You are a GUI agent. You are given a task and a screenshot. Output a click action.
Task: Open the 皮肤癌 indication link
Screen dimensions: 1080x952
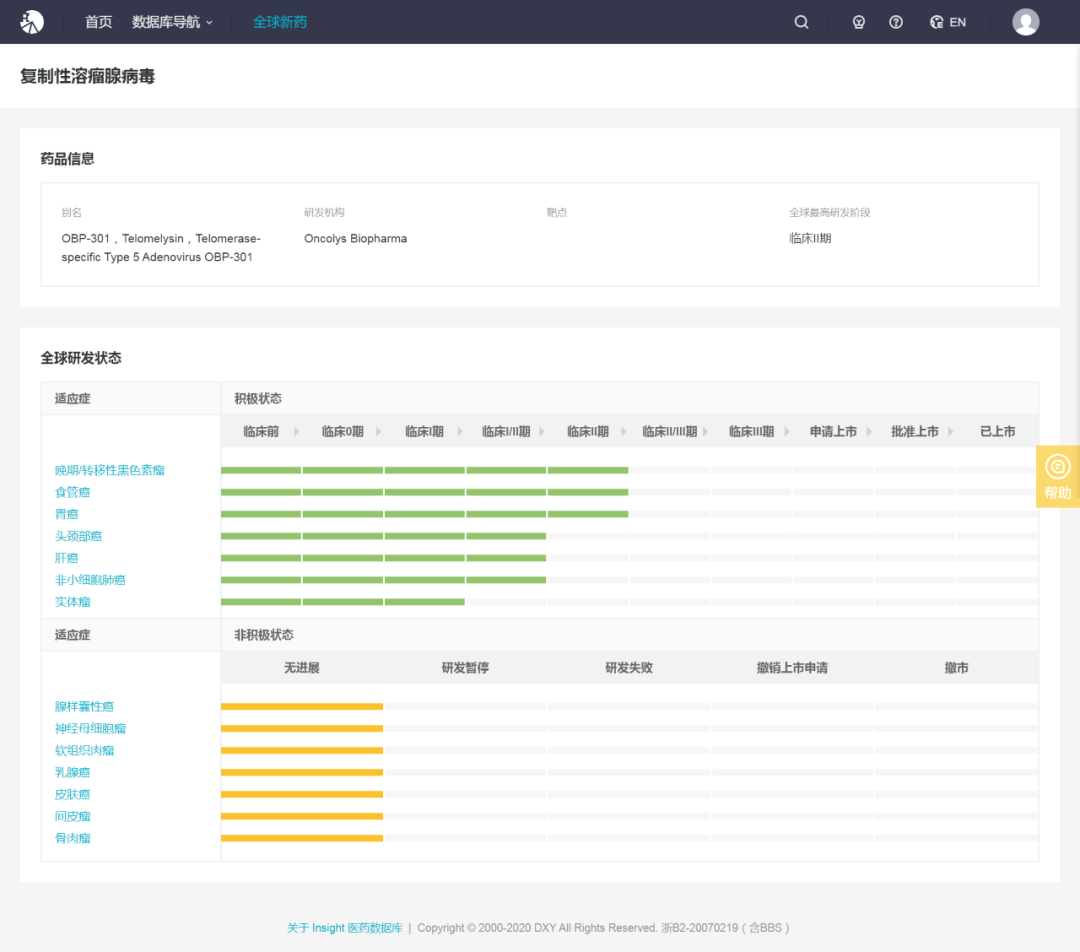click(72, 795)
